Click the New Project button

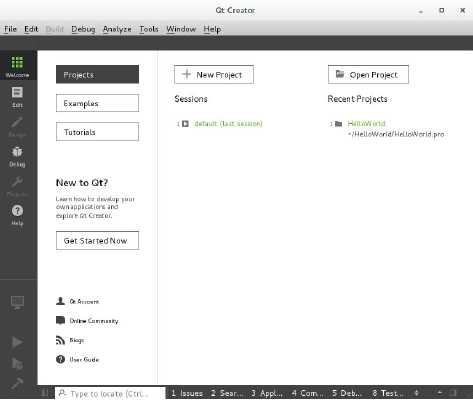click(x=214, y=74)
